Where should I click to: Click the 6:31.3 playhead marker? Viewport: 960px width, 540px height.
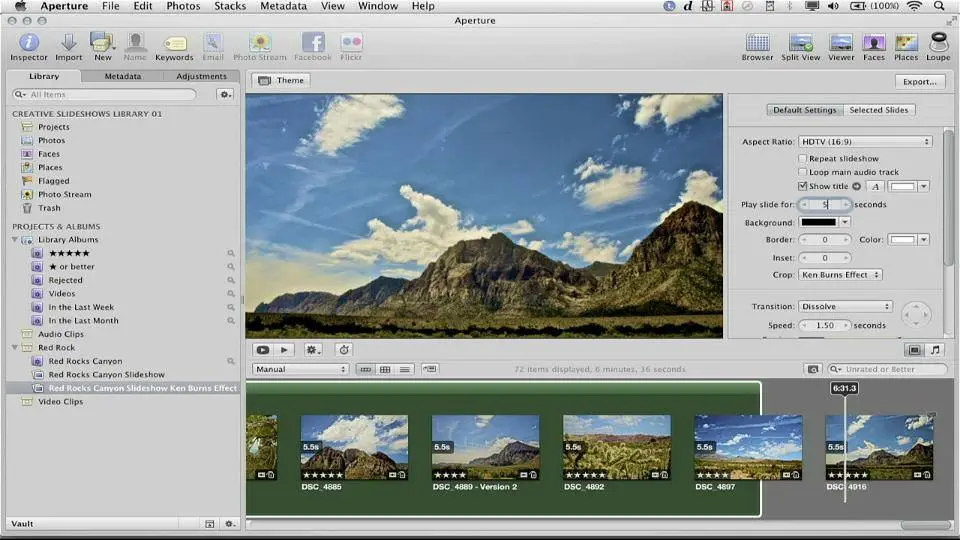click(844, 388)
